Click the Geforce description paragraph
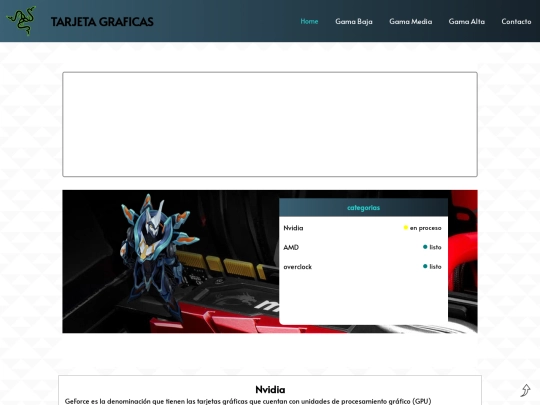The height and width of the screenshot is (405, 540). (248, 401)
